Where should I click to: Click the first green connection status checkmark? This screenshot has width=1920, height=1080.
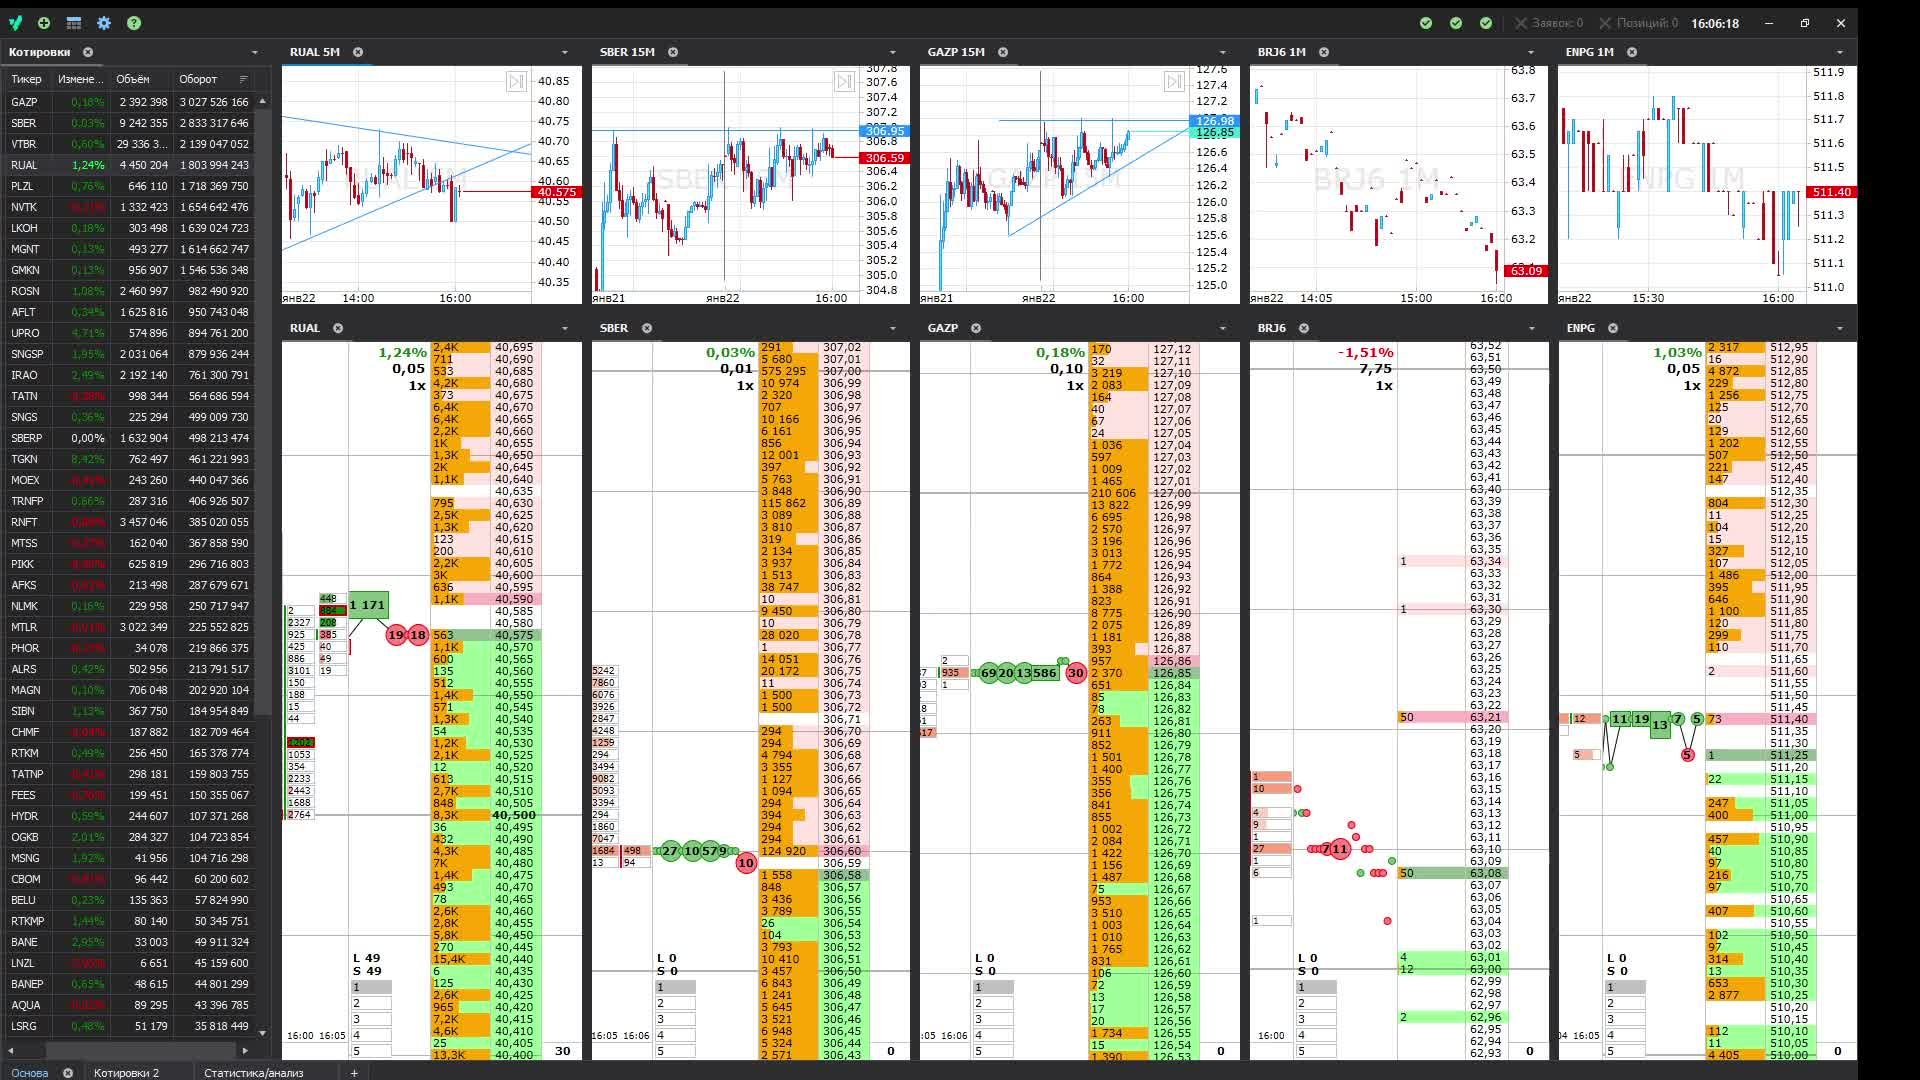pos(1426,23)
